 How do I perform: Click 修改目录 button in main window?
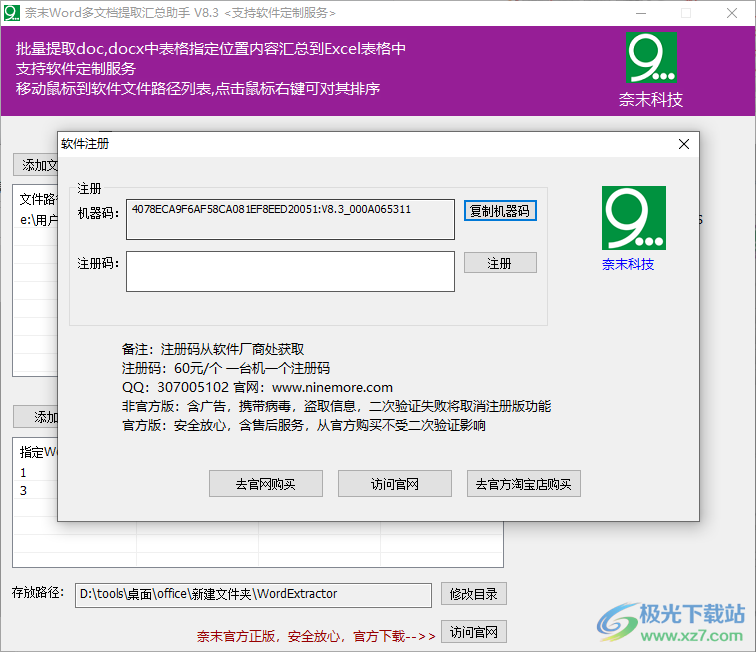click(473, 594)
